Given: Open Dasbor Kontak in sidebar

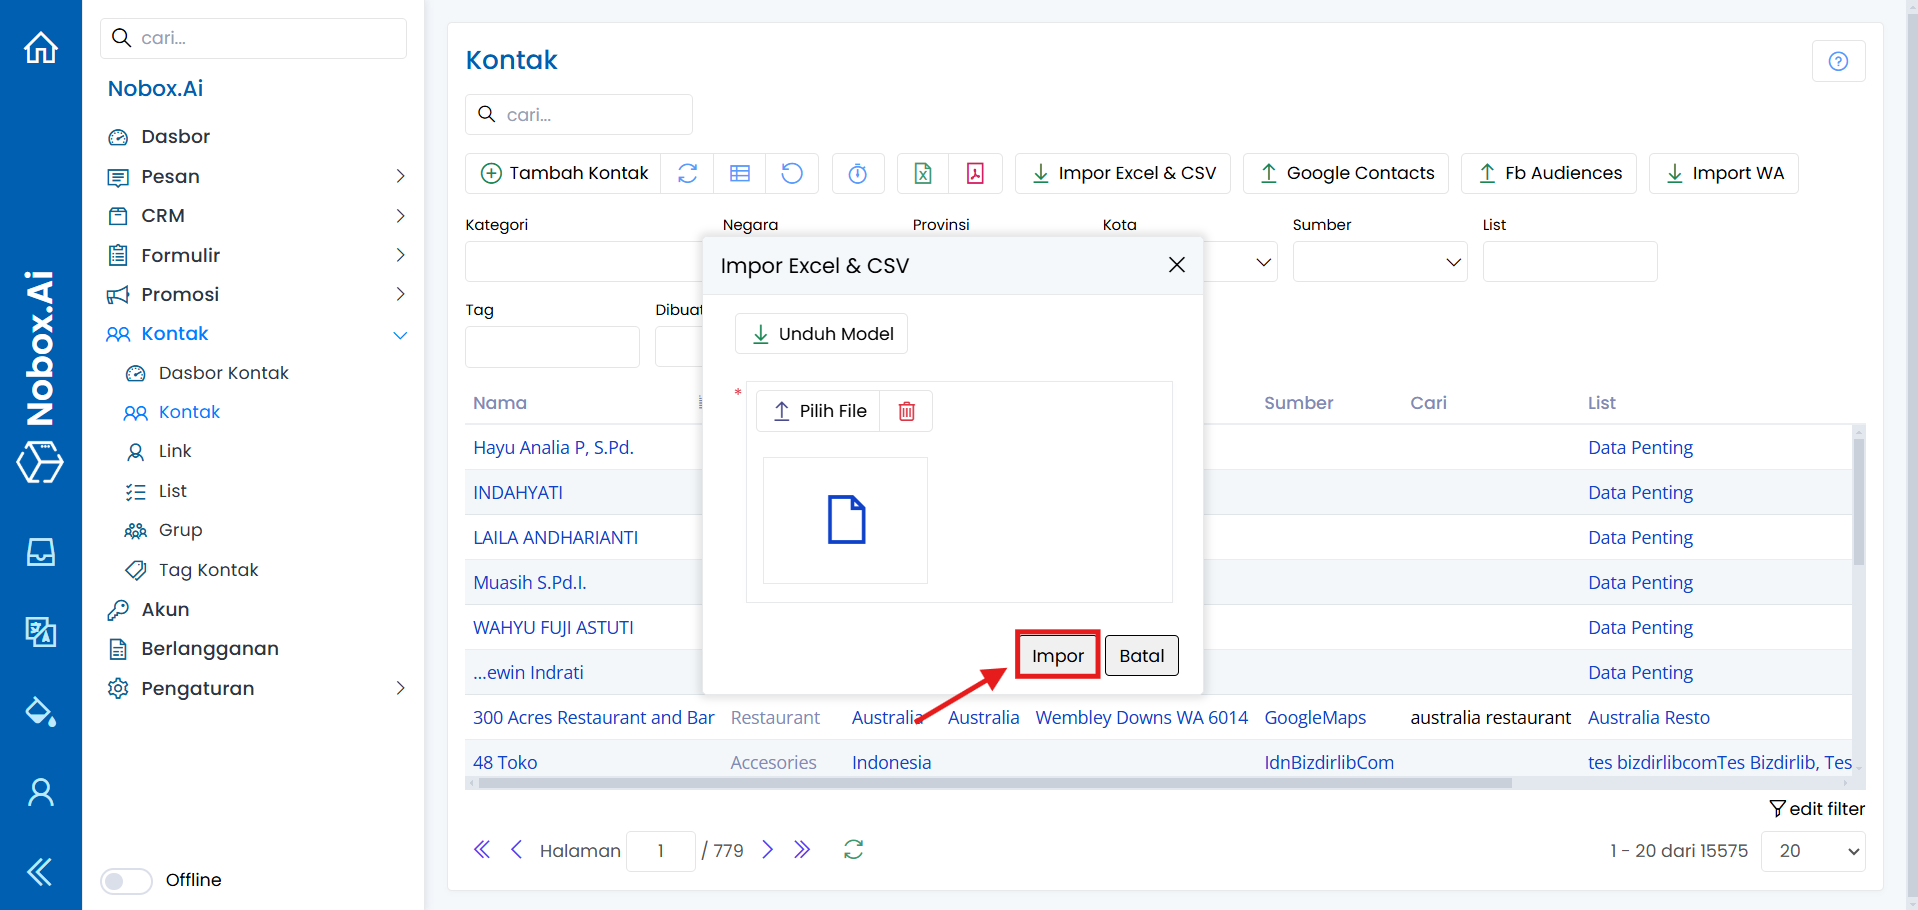Looking at the screenshot, I should pyautogui.click(x=223, y=373).
